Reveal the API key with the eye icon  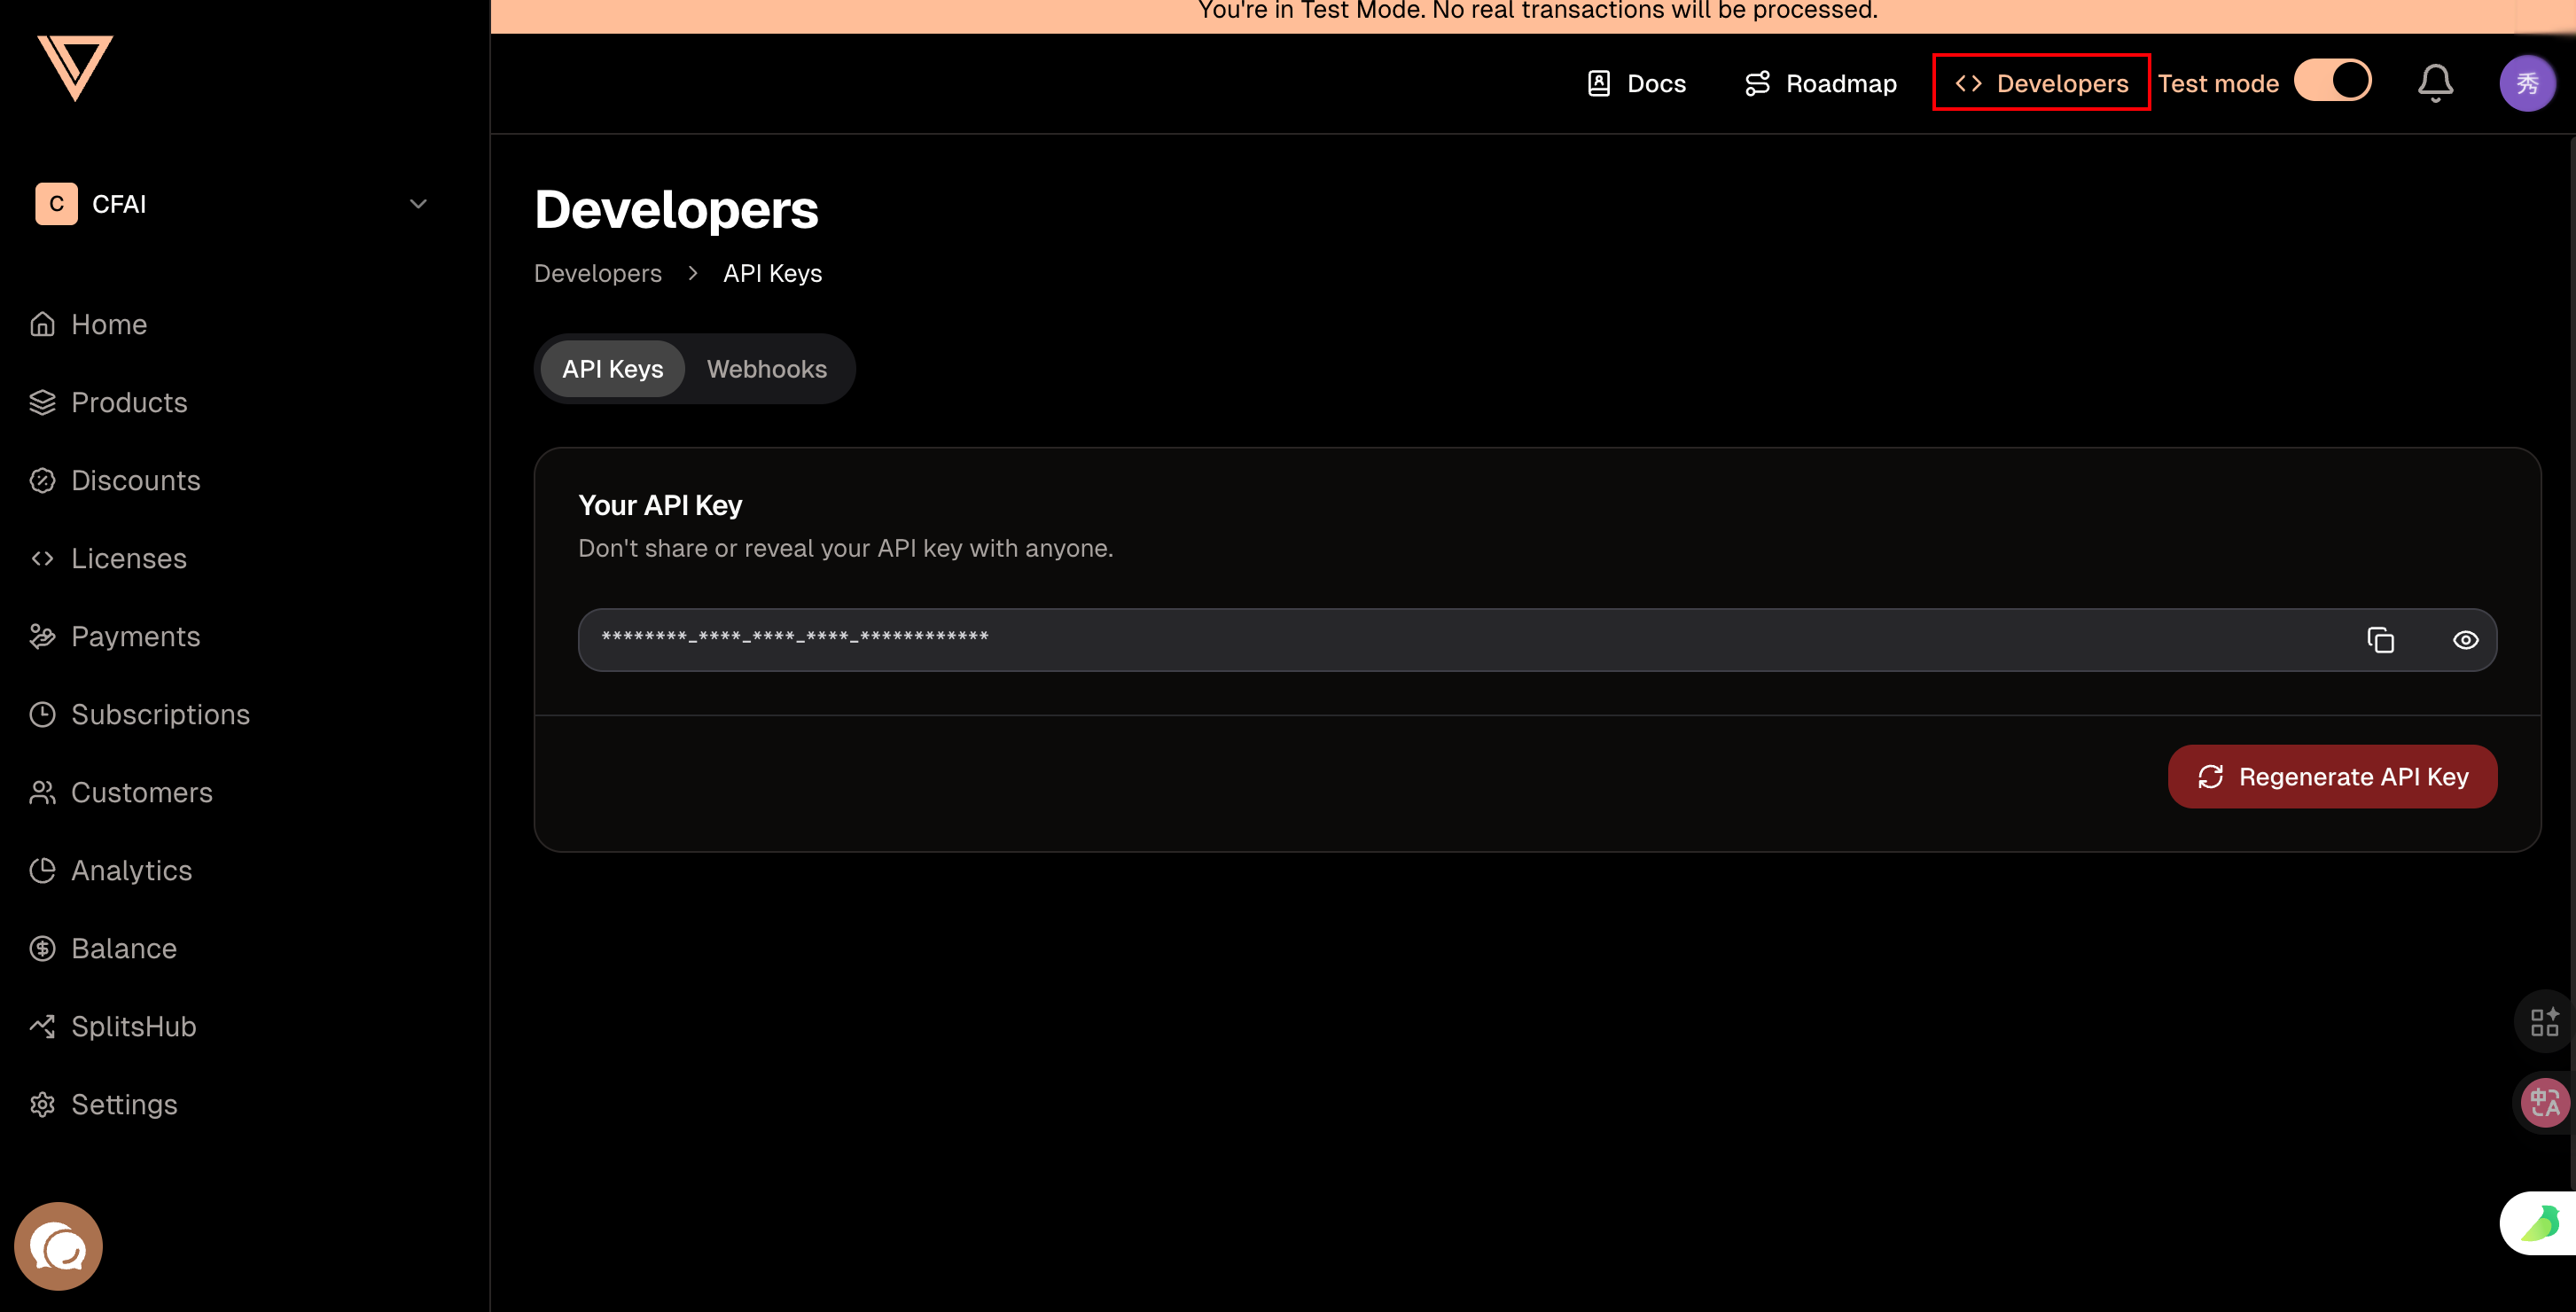click(2465, 640)
